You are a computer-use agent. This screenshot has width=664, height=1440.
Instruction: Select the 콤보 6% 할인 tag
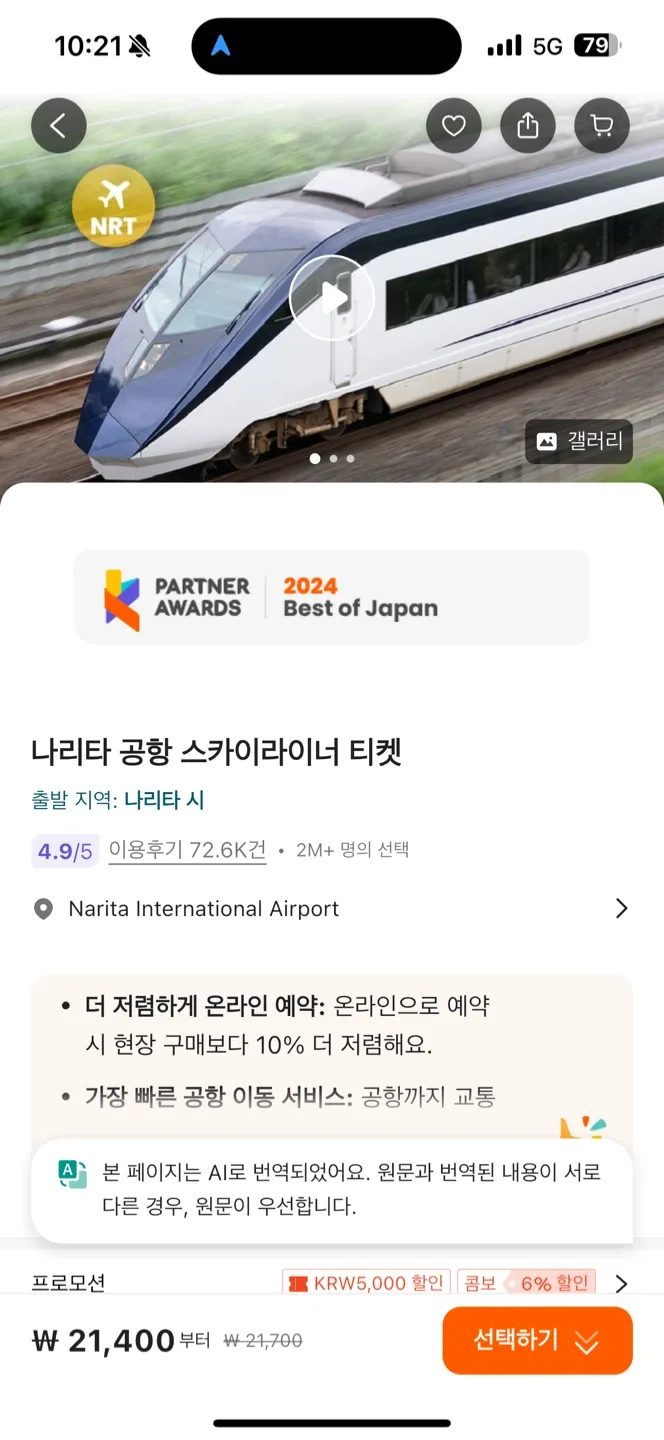pos(527,1282)
